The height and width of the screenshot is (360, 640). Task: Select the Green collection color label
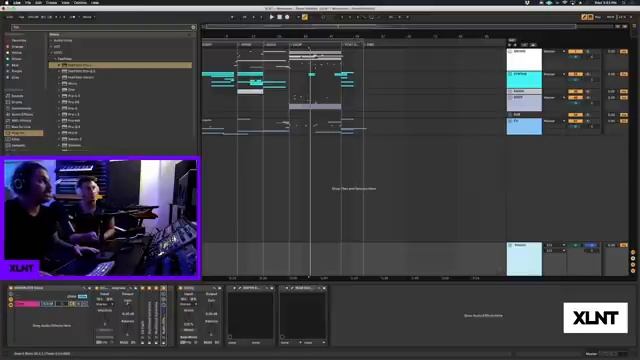[17, 59]
